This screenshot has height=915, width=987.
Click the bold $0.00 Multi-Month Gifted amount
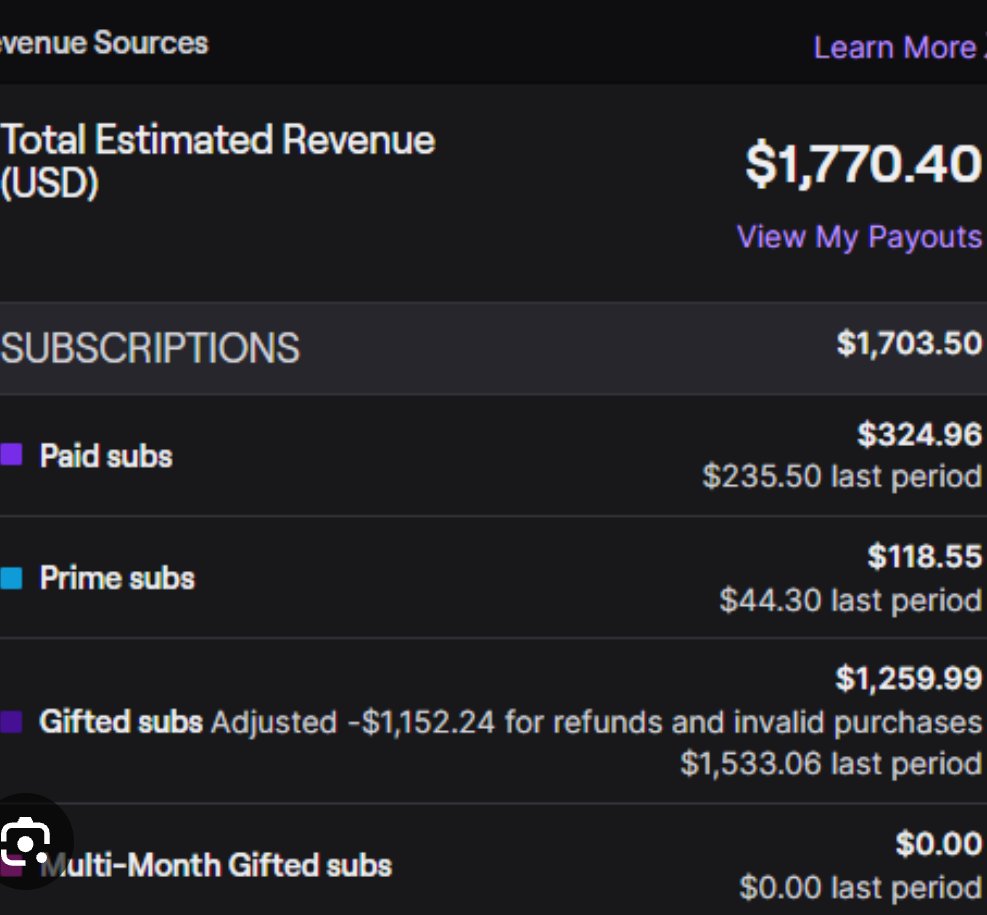point(939,843)
